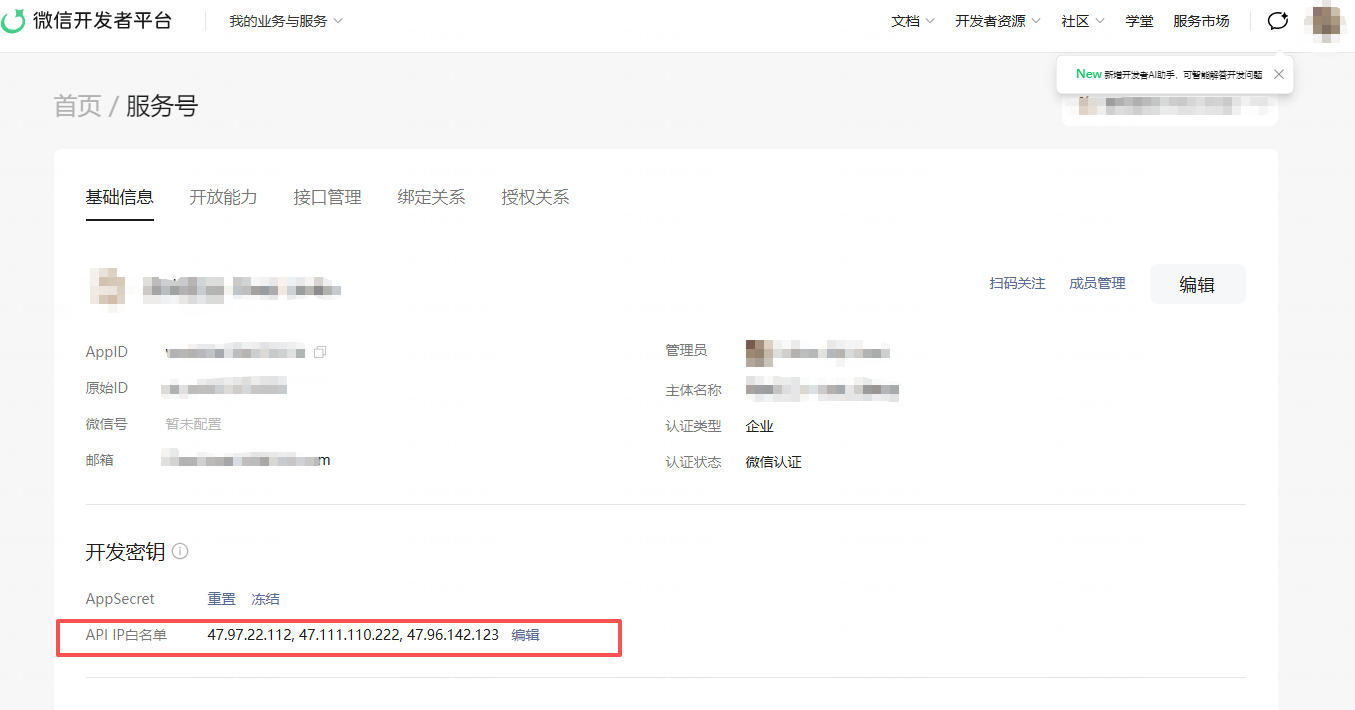1355x710 pixels.
Task: Show the 开发密钥 info tooltip icon
Action: pos(180,551)
